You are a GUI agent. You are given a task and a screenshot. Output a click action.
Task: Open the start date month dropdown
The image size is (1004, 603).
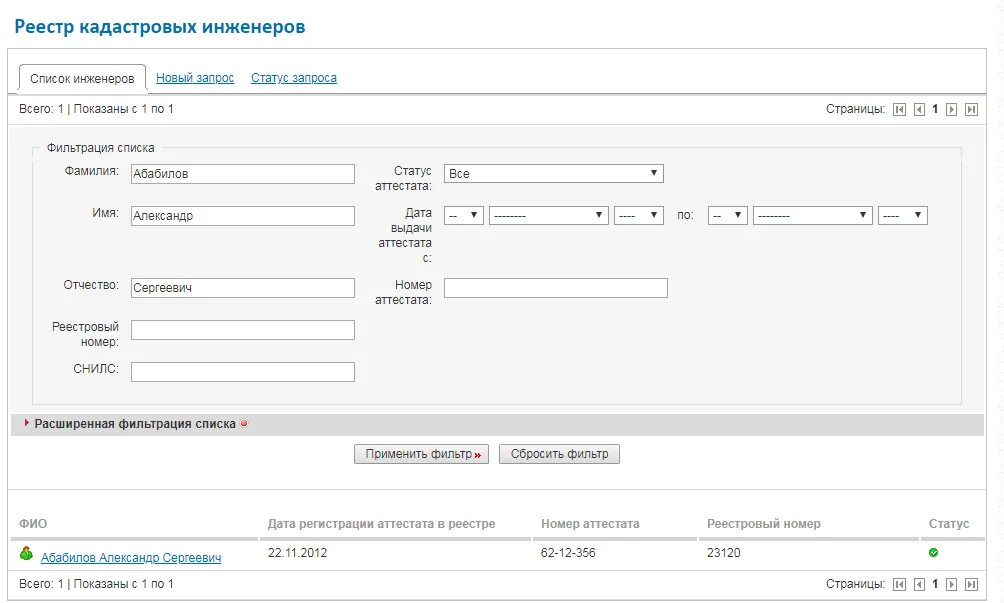coord(549,216)
